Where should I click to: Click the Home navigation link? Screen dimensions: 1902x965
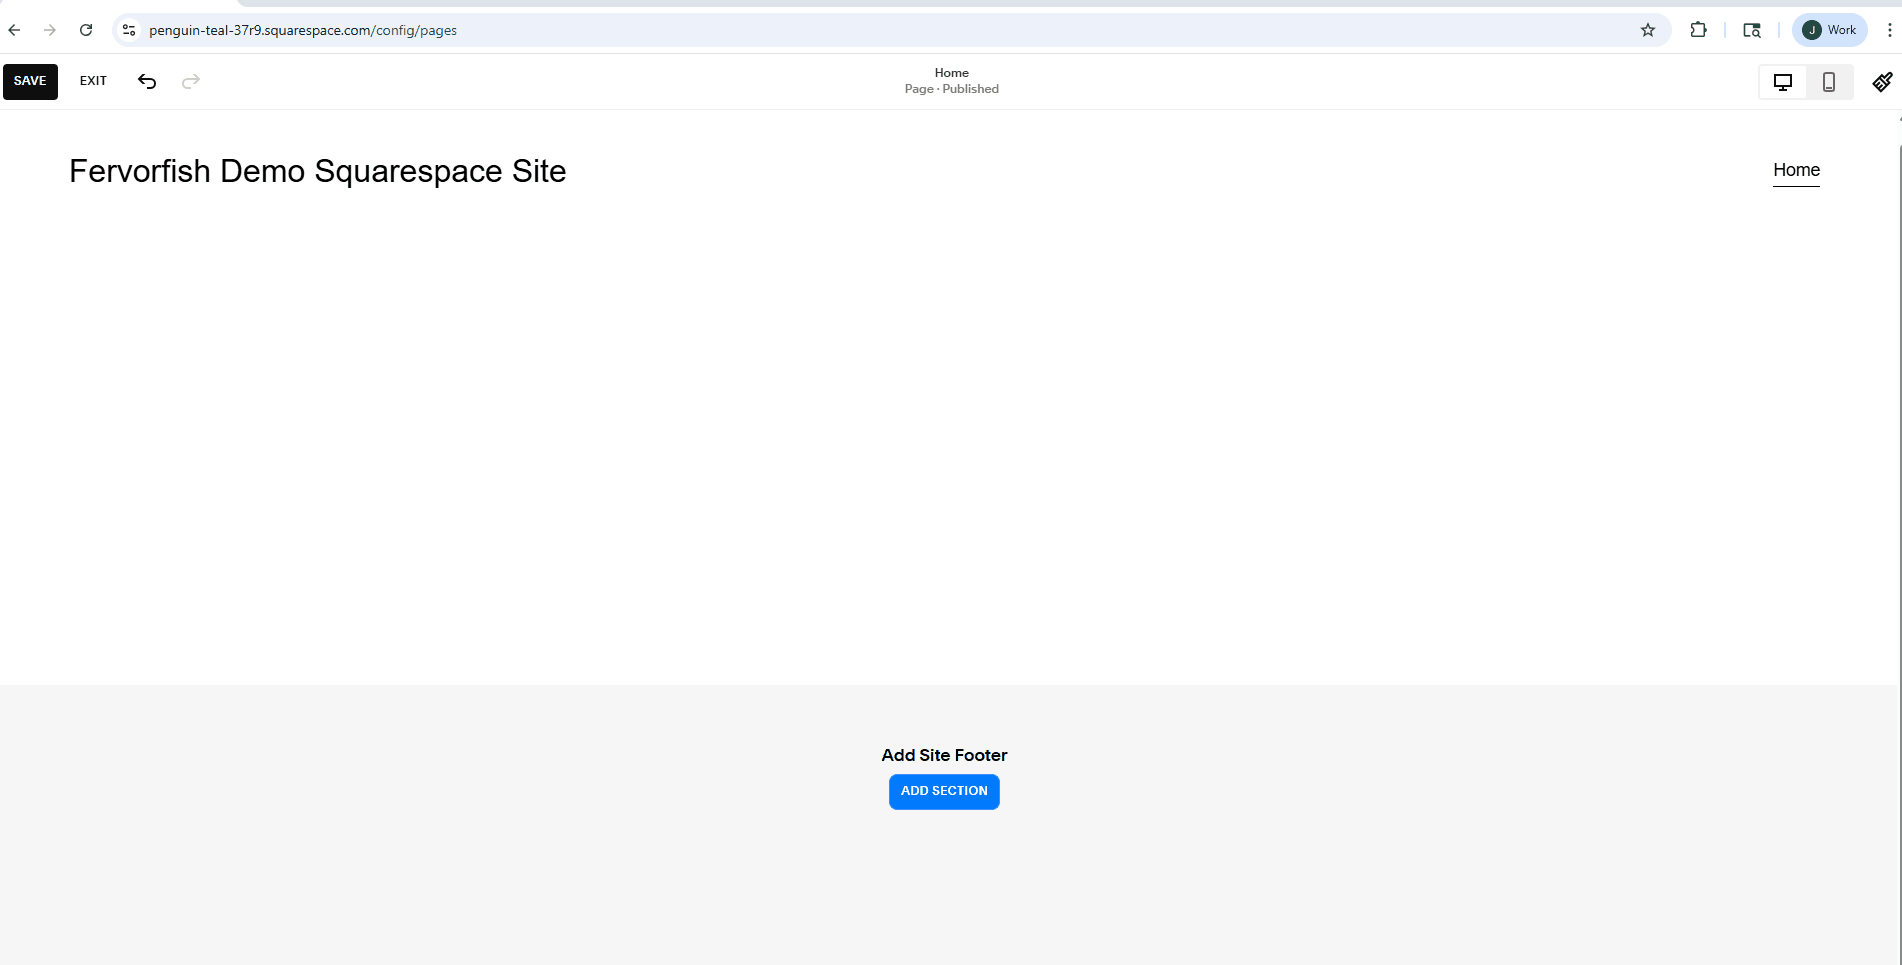coord(1796,170)
